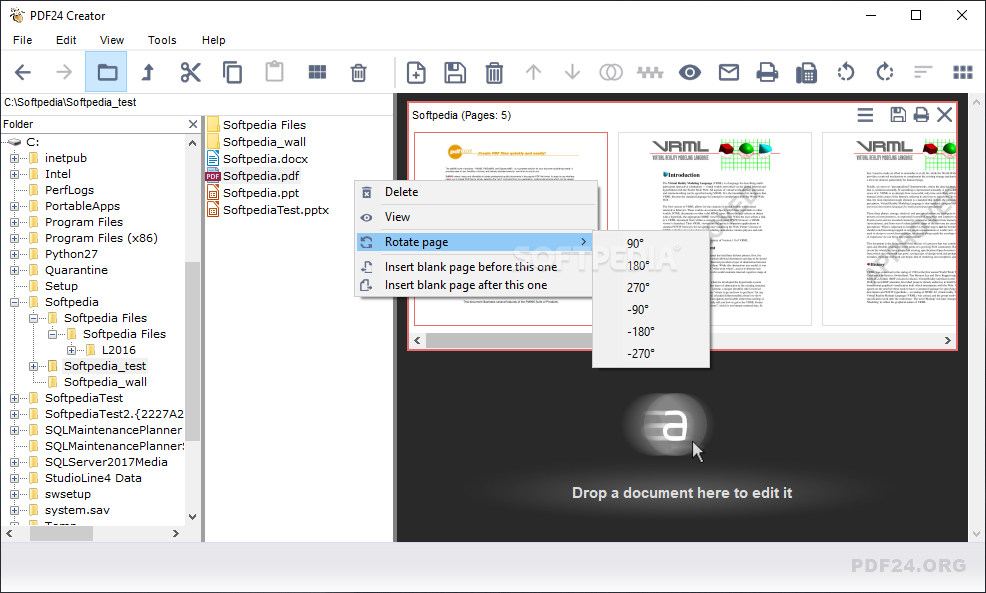Image resolution: width=986 pixels, height=593 pixels.
Task: Delete document with editor toolbar trash icon
Action: (494, 73)
